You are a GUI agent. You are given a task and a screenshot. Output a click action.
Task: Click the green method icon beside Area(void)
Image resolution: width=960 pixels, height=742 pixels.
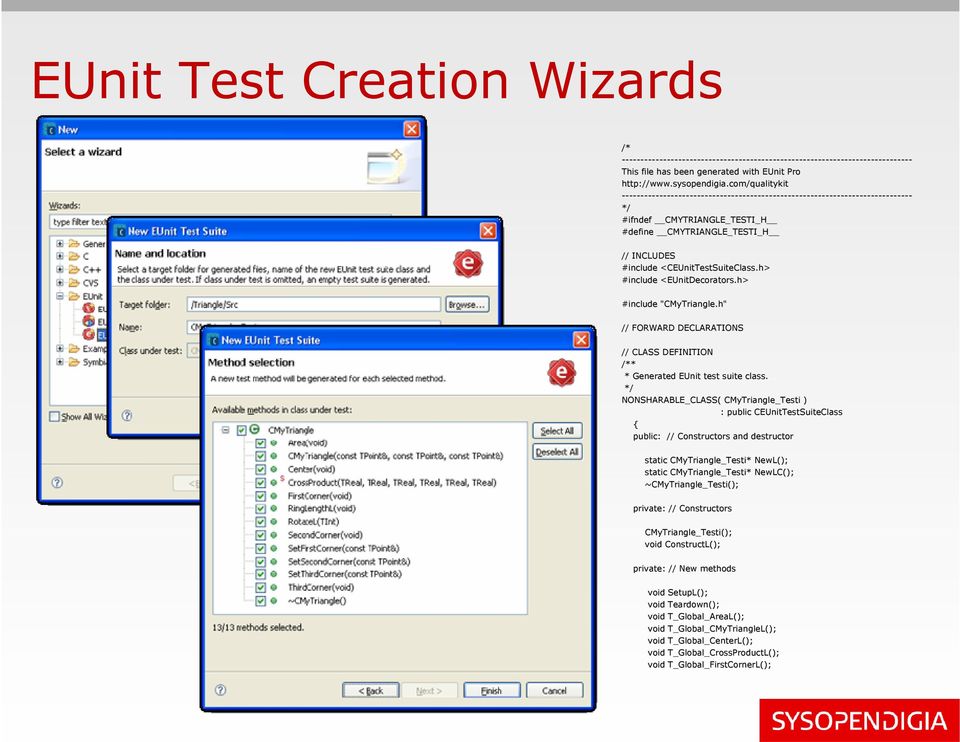click(x=274, y=443)
